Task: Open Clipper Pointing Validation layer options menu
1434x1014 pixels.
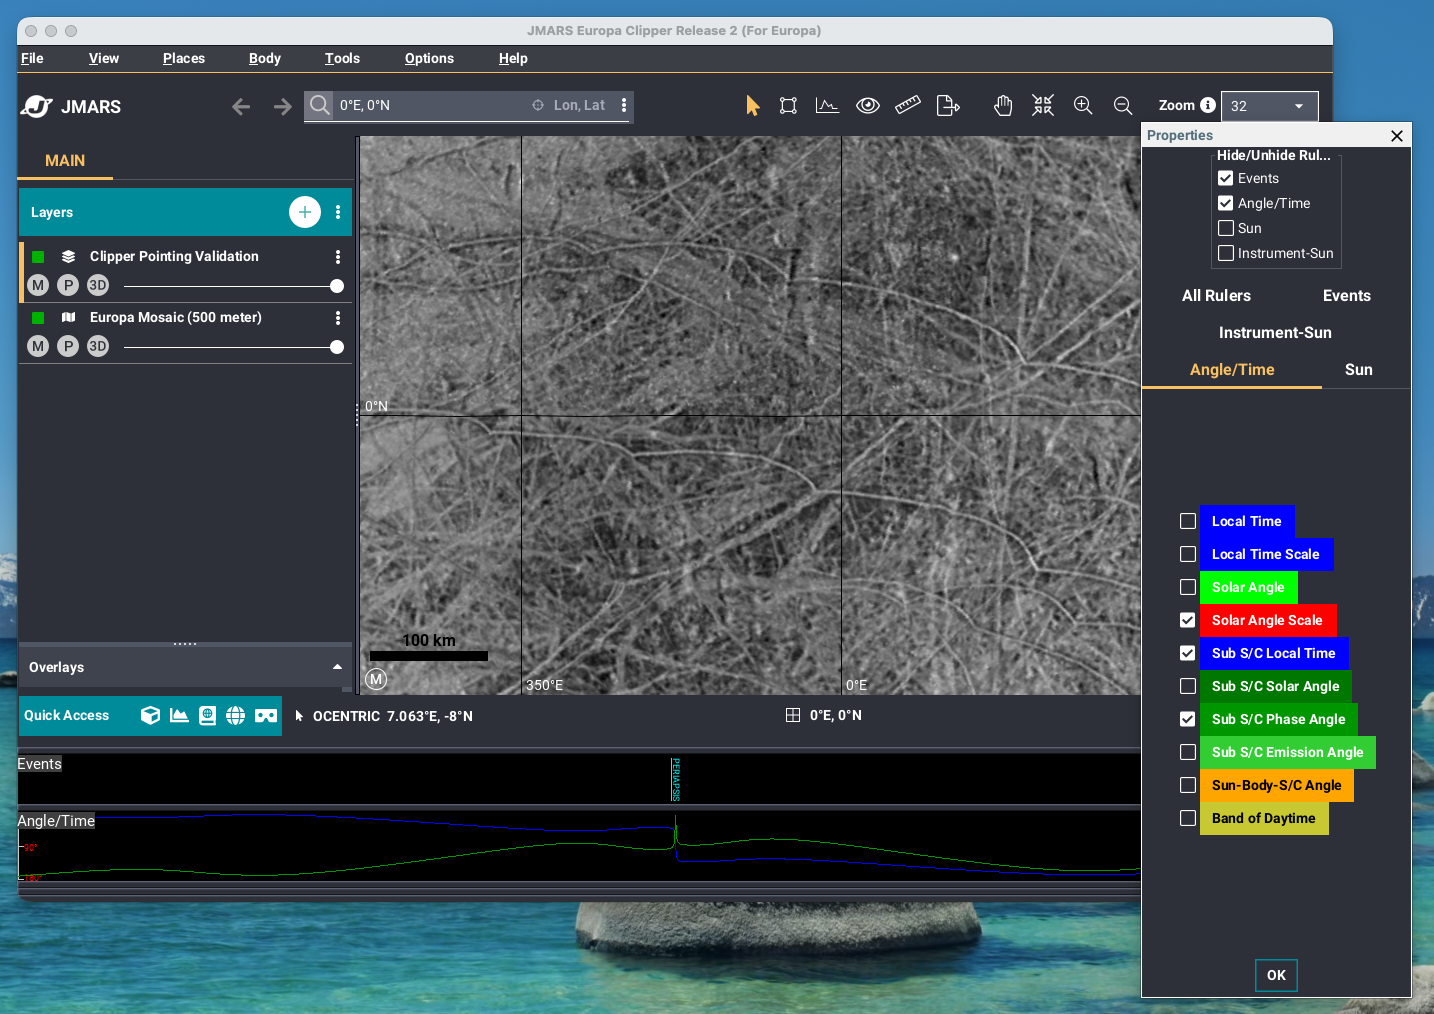Action: click(338, 257)
